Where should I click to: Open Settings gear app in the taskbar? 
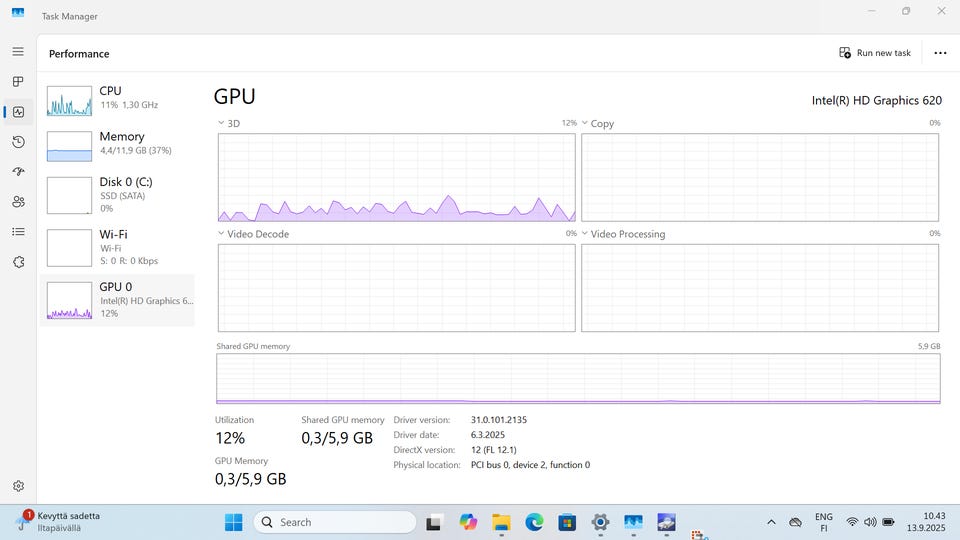600,522
